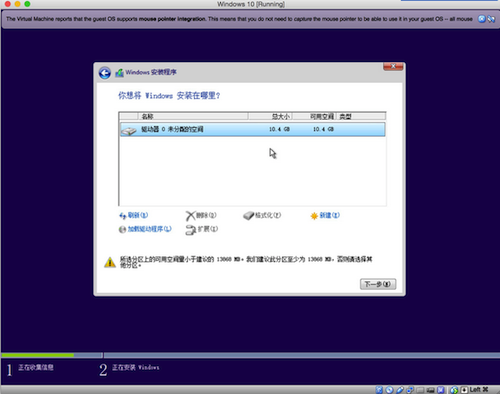Screen dimensions: 500x394
Task: Click the Left ⌘ host key label
Action: [479, 389]
